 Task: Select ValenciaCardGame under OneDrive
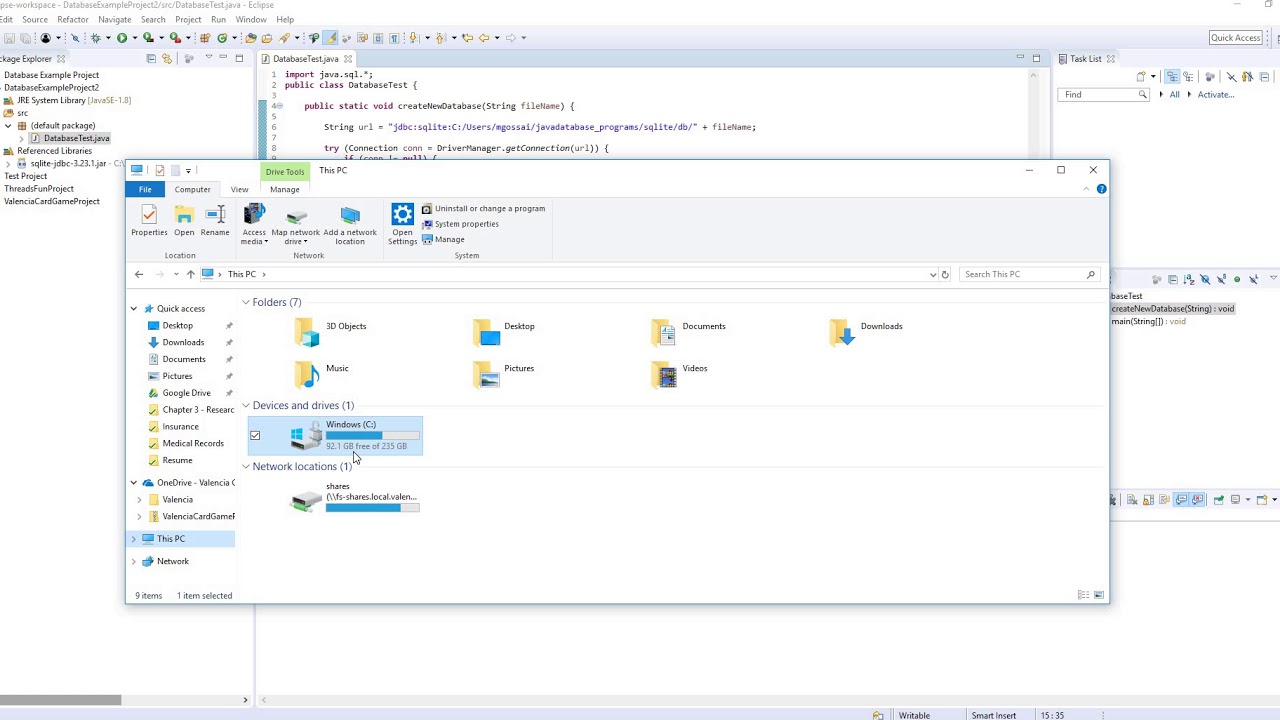pyautogui.click(x=198, y=516)
